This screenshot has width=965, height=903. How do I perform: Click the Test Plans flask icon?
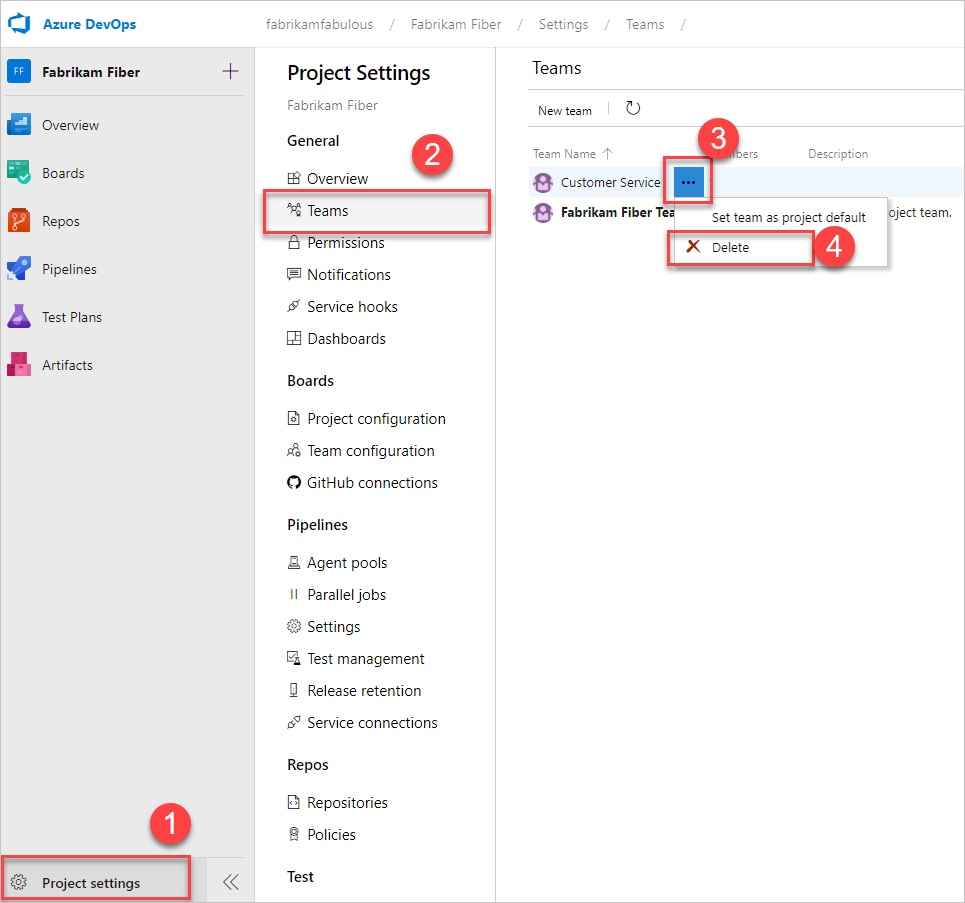[18, 317]
